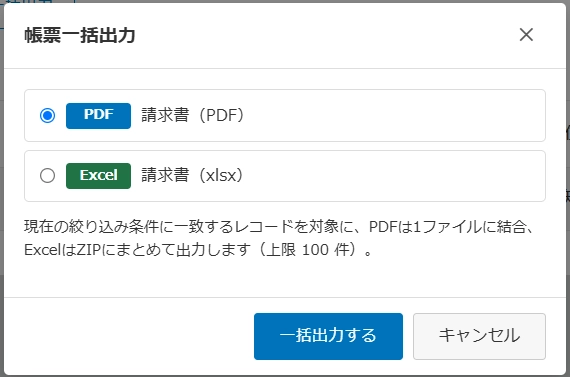Click the 一括出力する button

pyautogui.click(x=328, y=336)
